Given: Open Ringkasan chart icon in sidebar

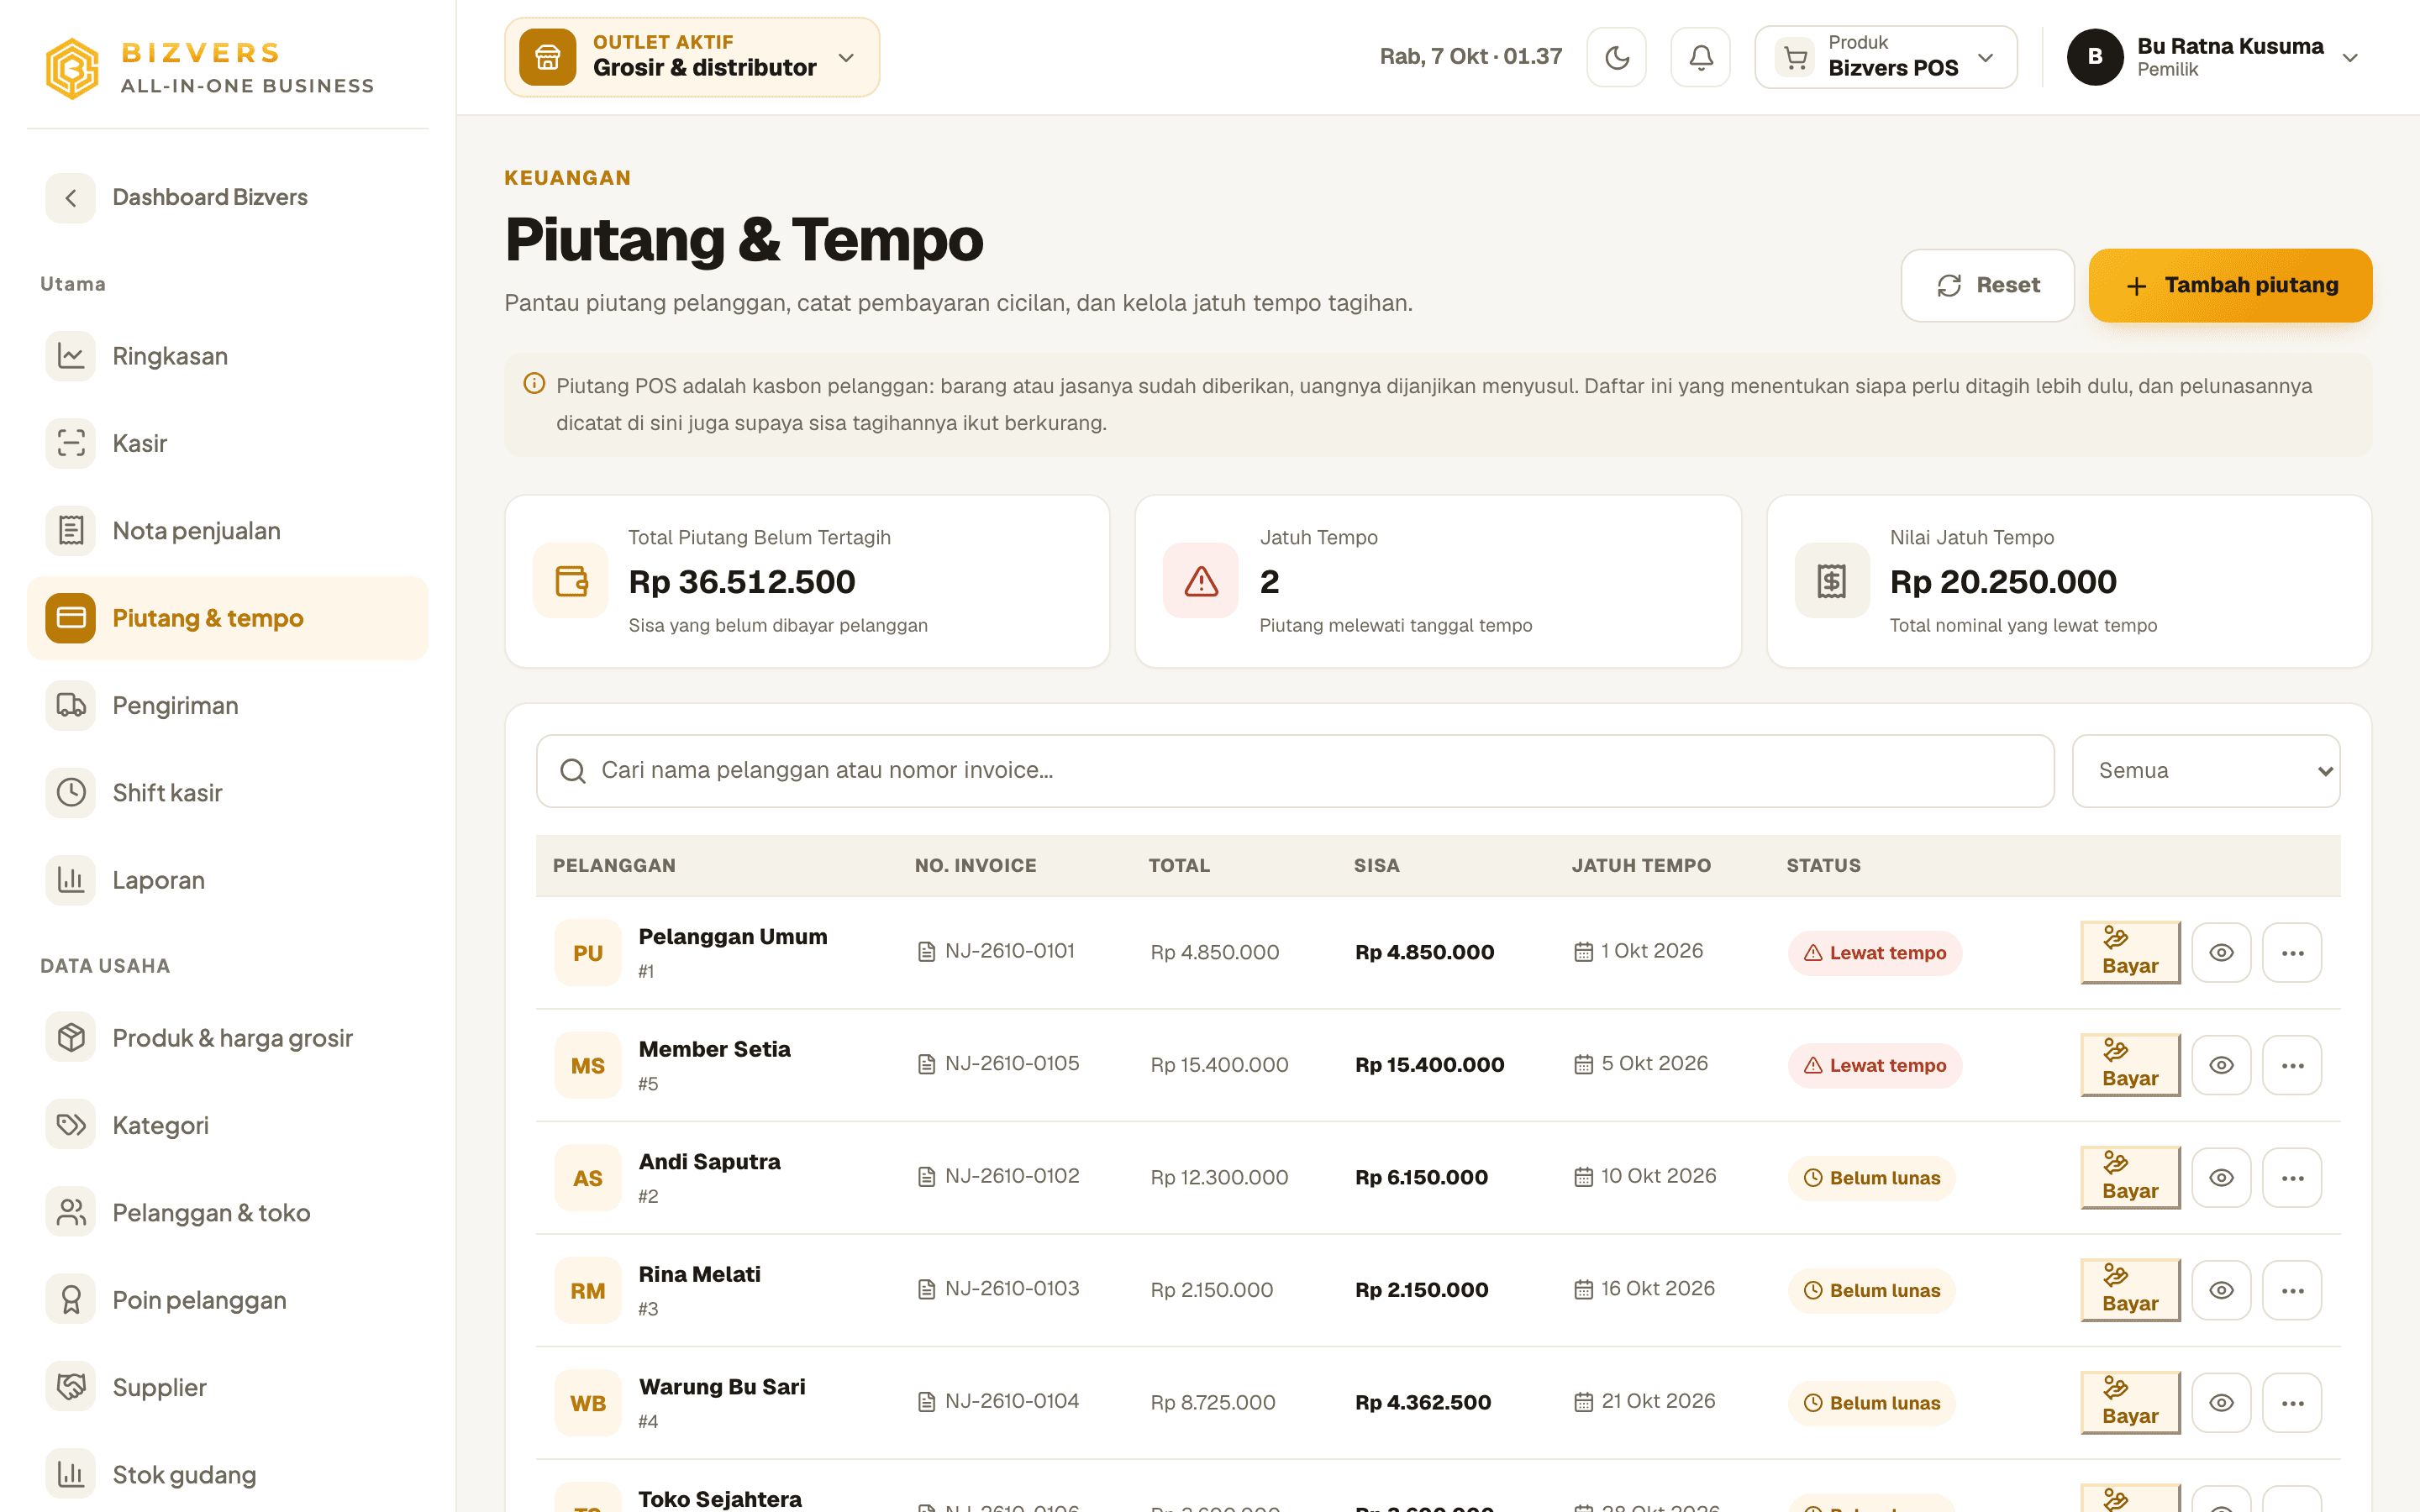Looking at the screenshot, I should (70, 356).
